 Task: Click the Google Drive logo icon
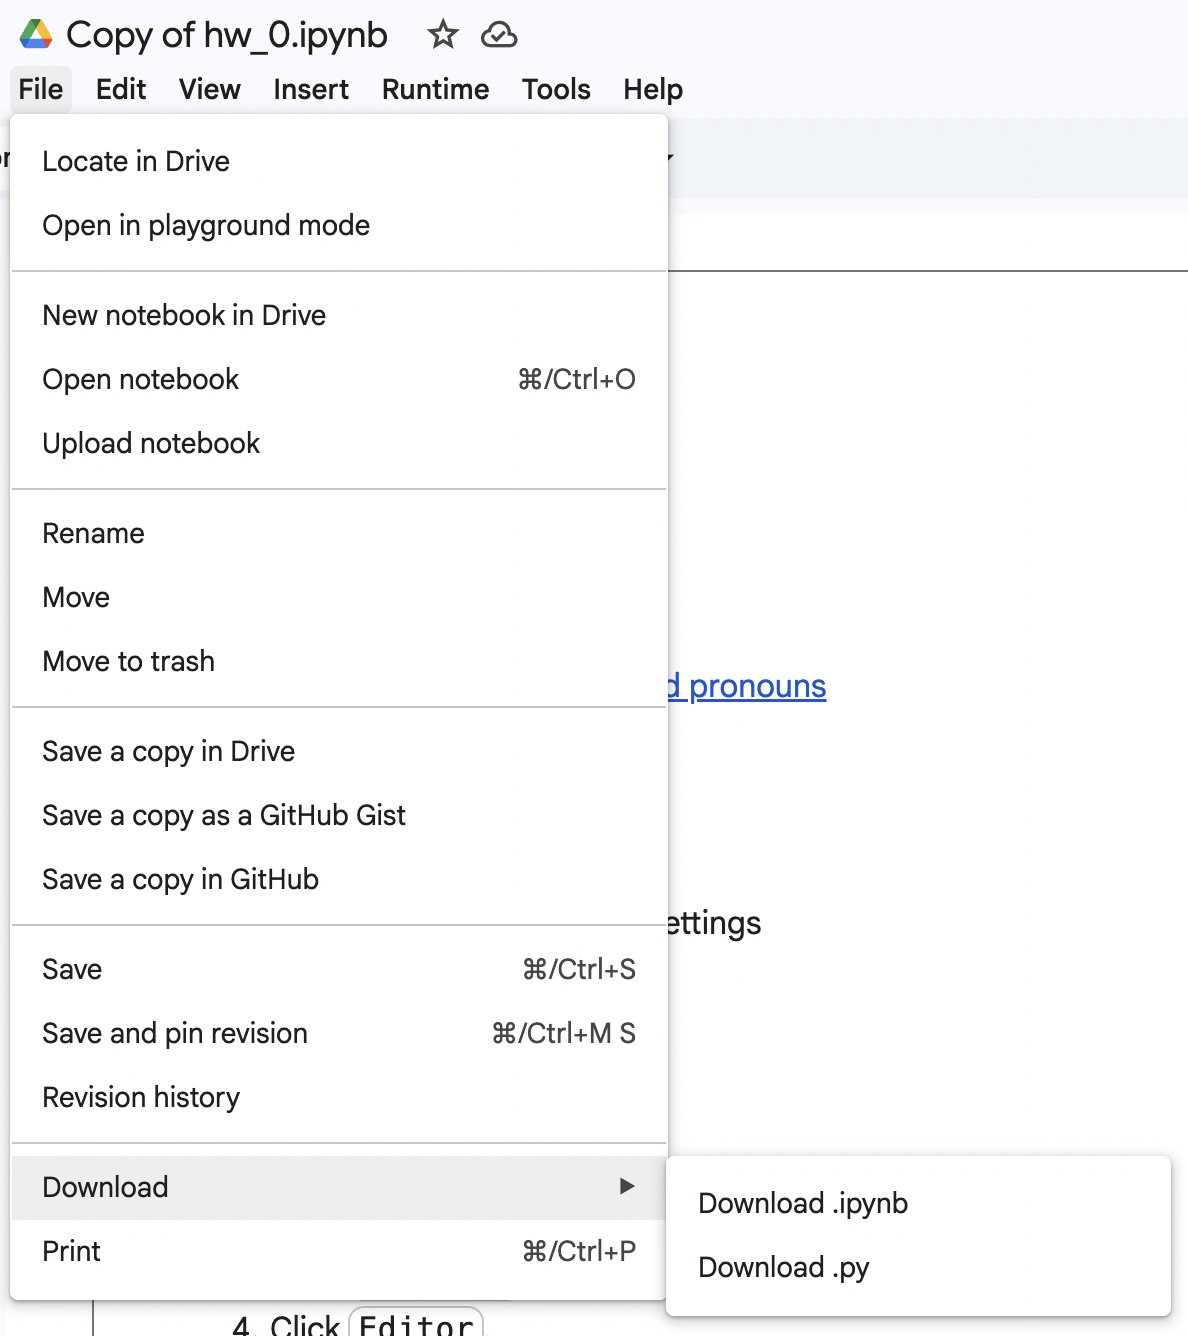tap(36, 35)
